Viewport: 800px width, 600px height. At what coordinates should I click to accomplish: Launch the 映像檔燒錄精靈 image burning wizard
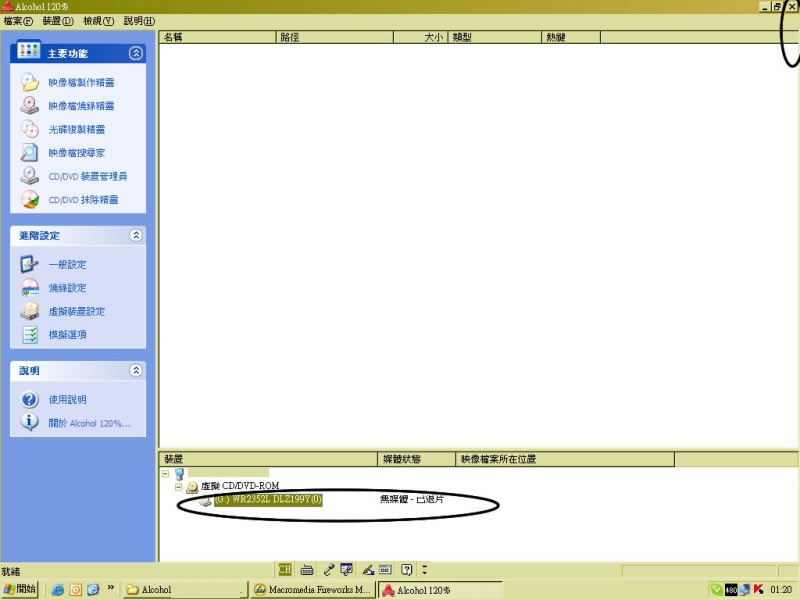pyautogui.click(x=81, y=106)
